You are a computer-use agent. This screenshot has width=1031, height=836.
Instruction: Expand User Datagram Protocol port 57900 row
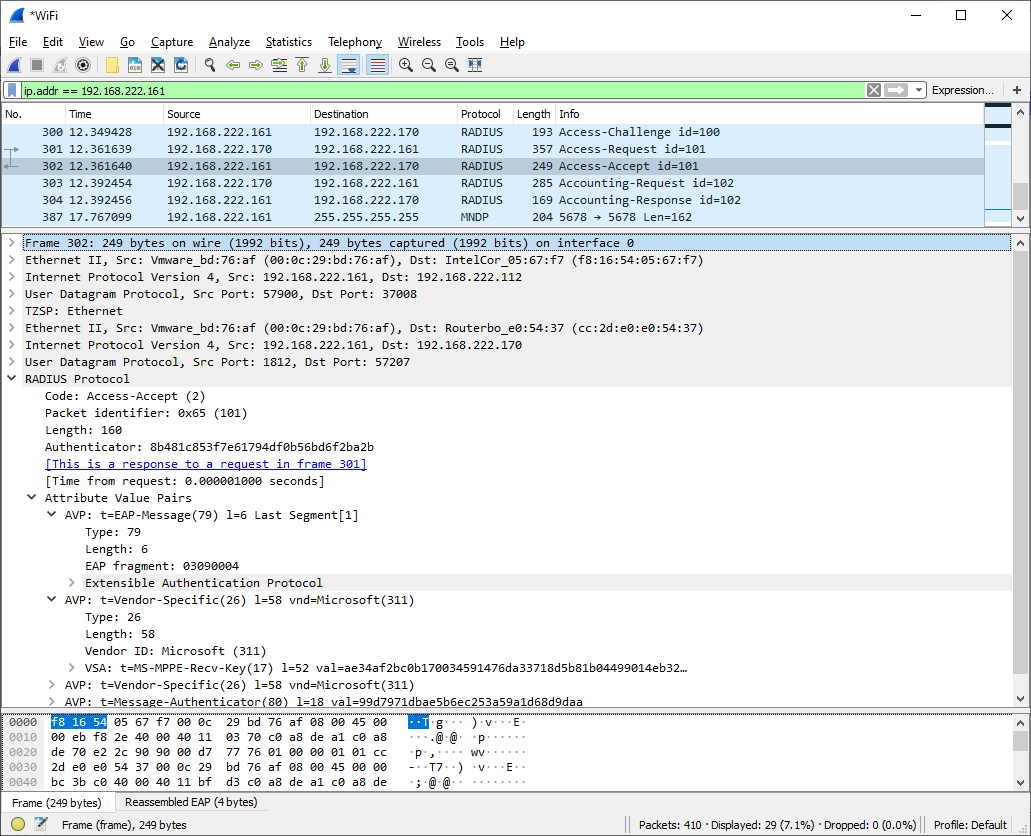[11, 294]
